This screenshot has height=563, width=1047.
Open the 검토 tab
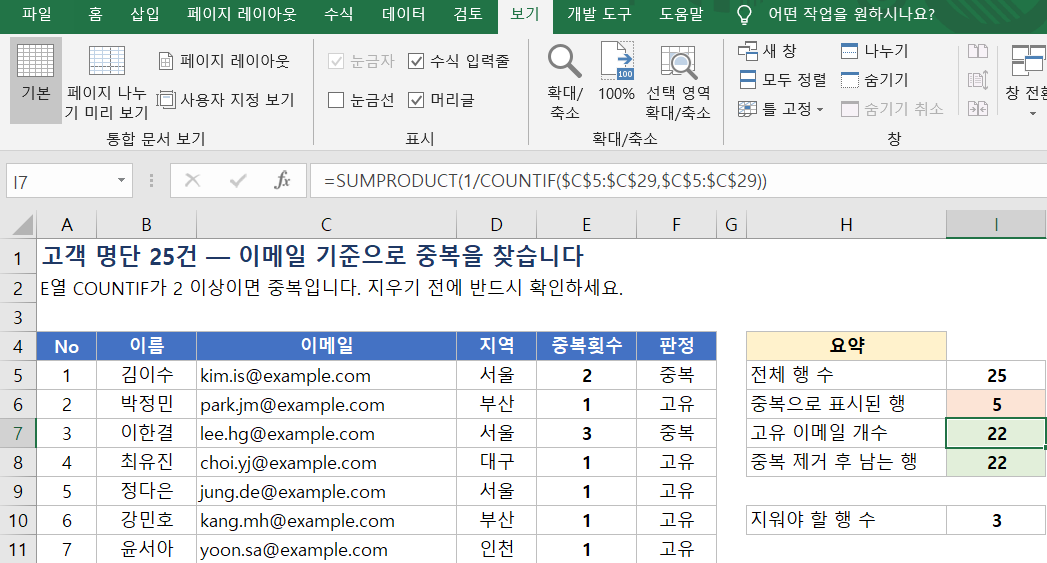click(x=467, y=15)
